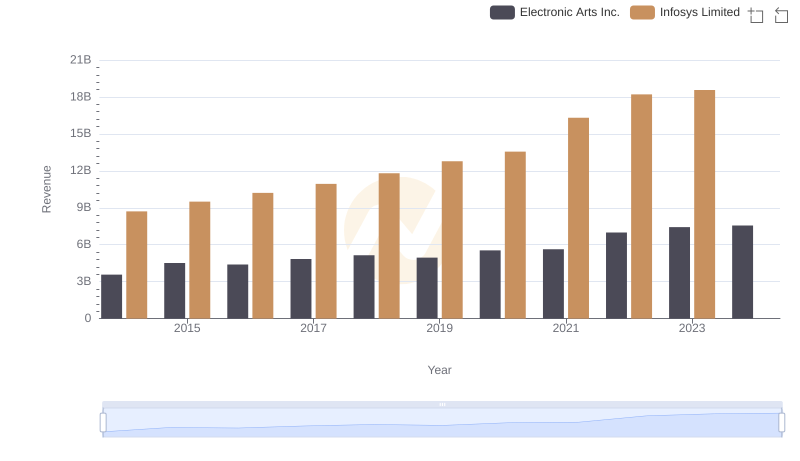800x461 pixels.
Task: Click the '6B' y-axis label
Action: [x=84, y=244]
